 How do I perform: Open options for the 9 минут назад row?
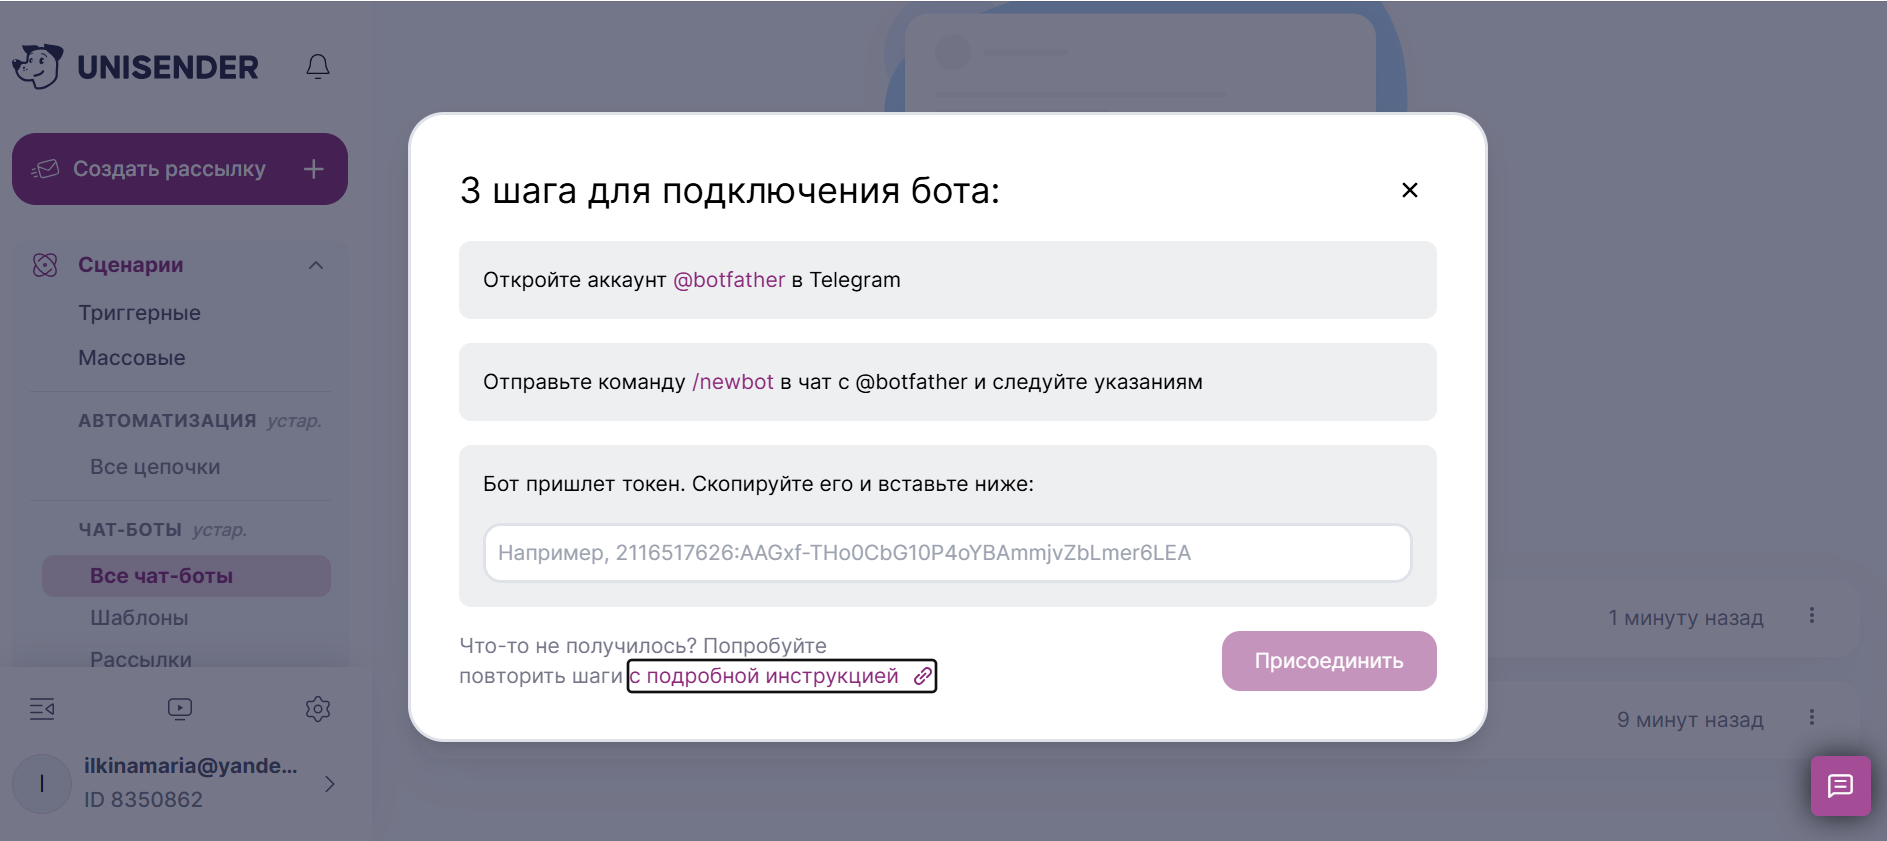[x=1811, y=718]
